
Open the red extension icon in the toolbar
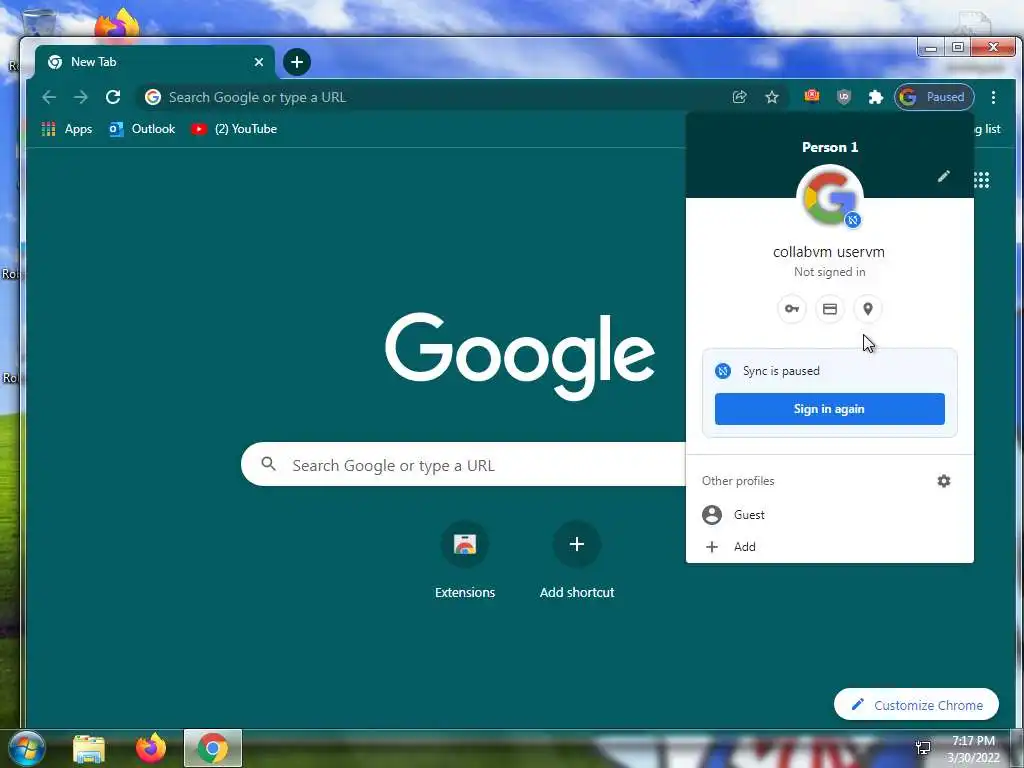coord(812,97)
